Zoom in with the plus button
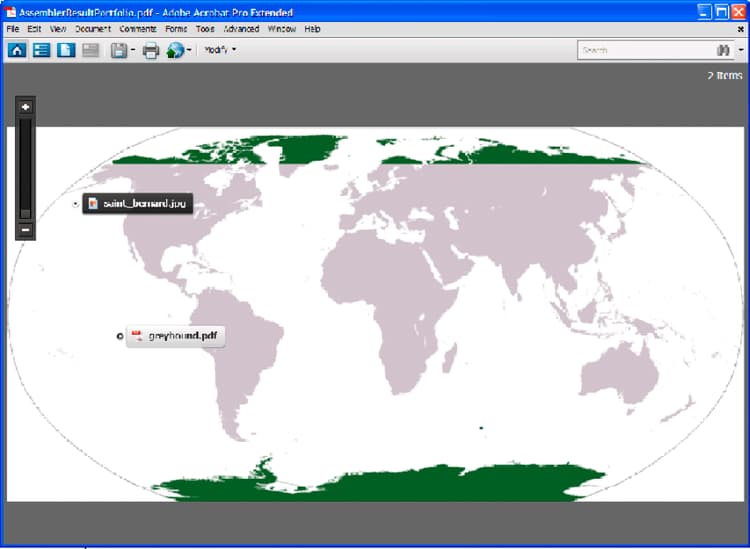The height and width of the screenshot is (549, 750). click(26, 107)
